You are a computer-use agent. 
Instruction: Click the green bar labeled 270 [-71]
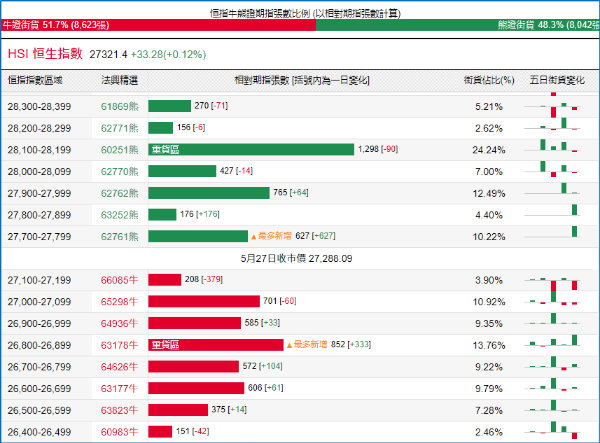[170, 106]
